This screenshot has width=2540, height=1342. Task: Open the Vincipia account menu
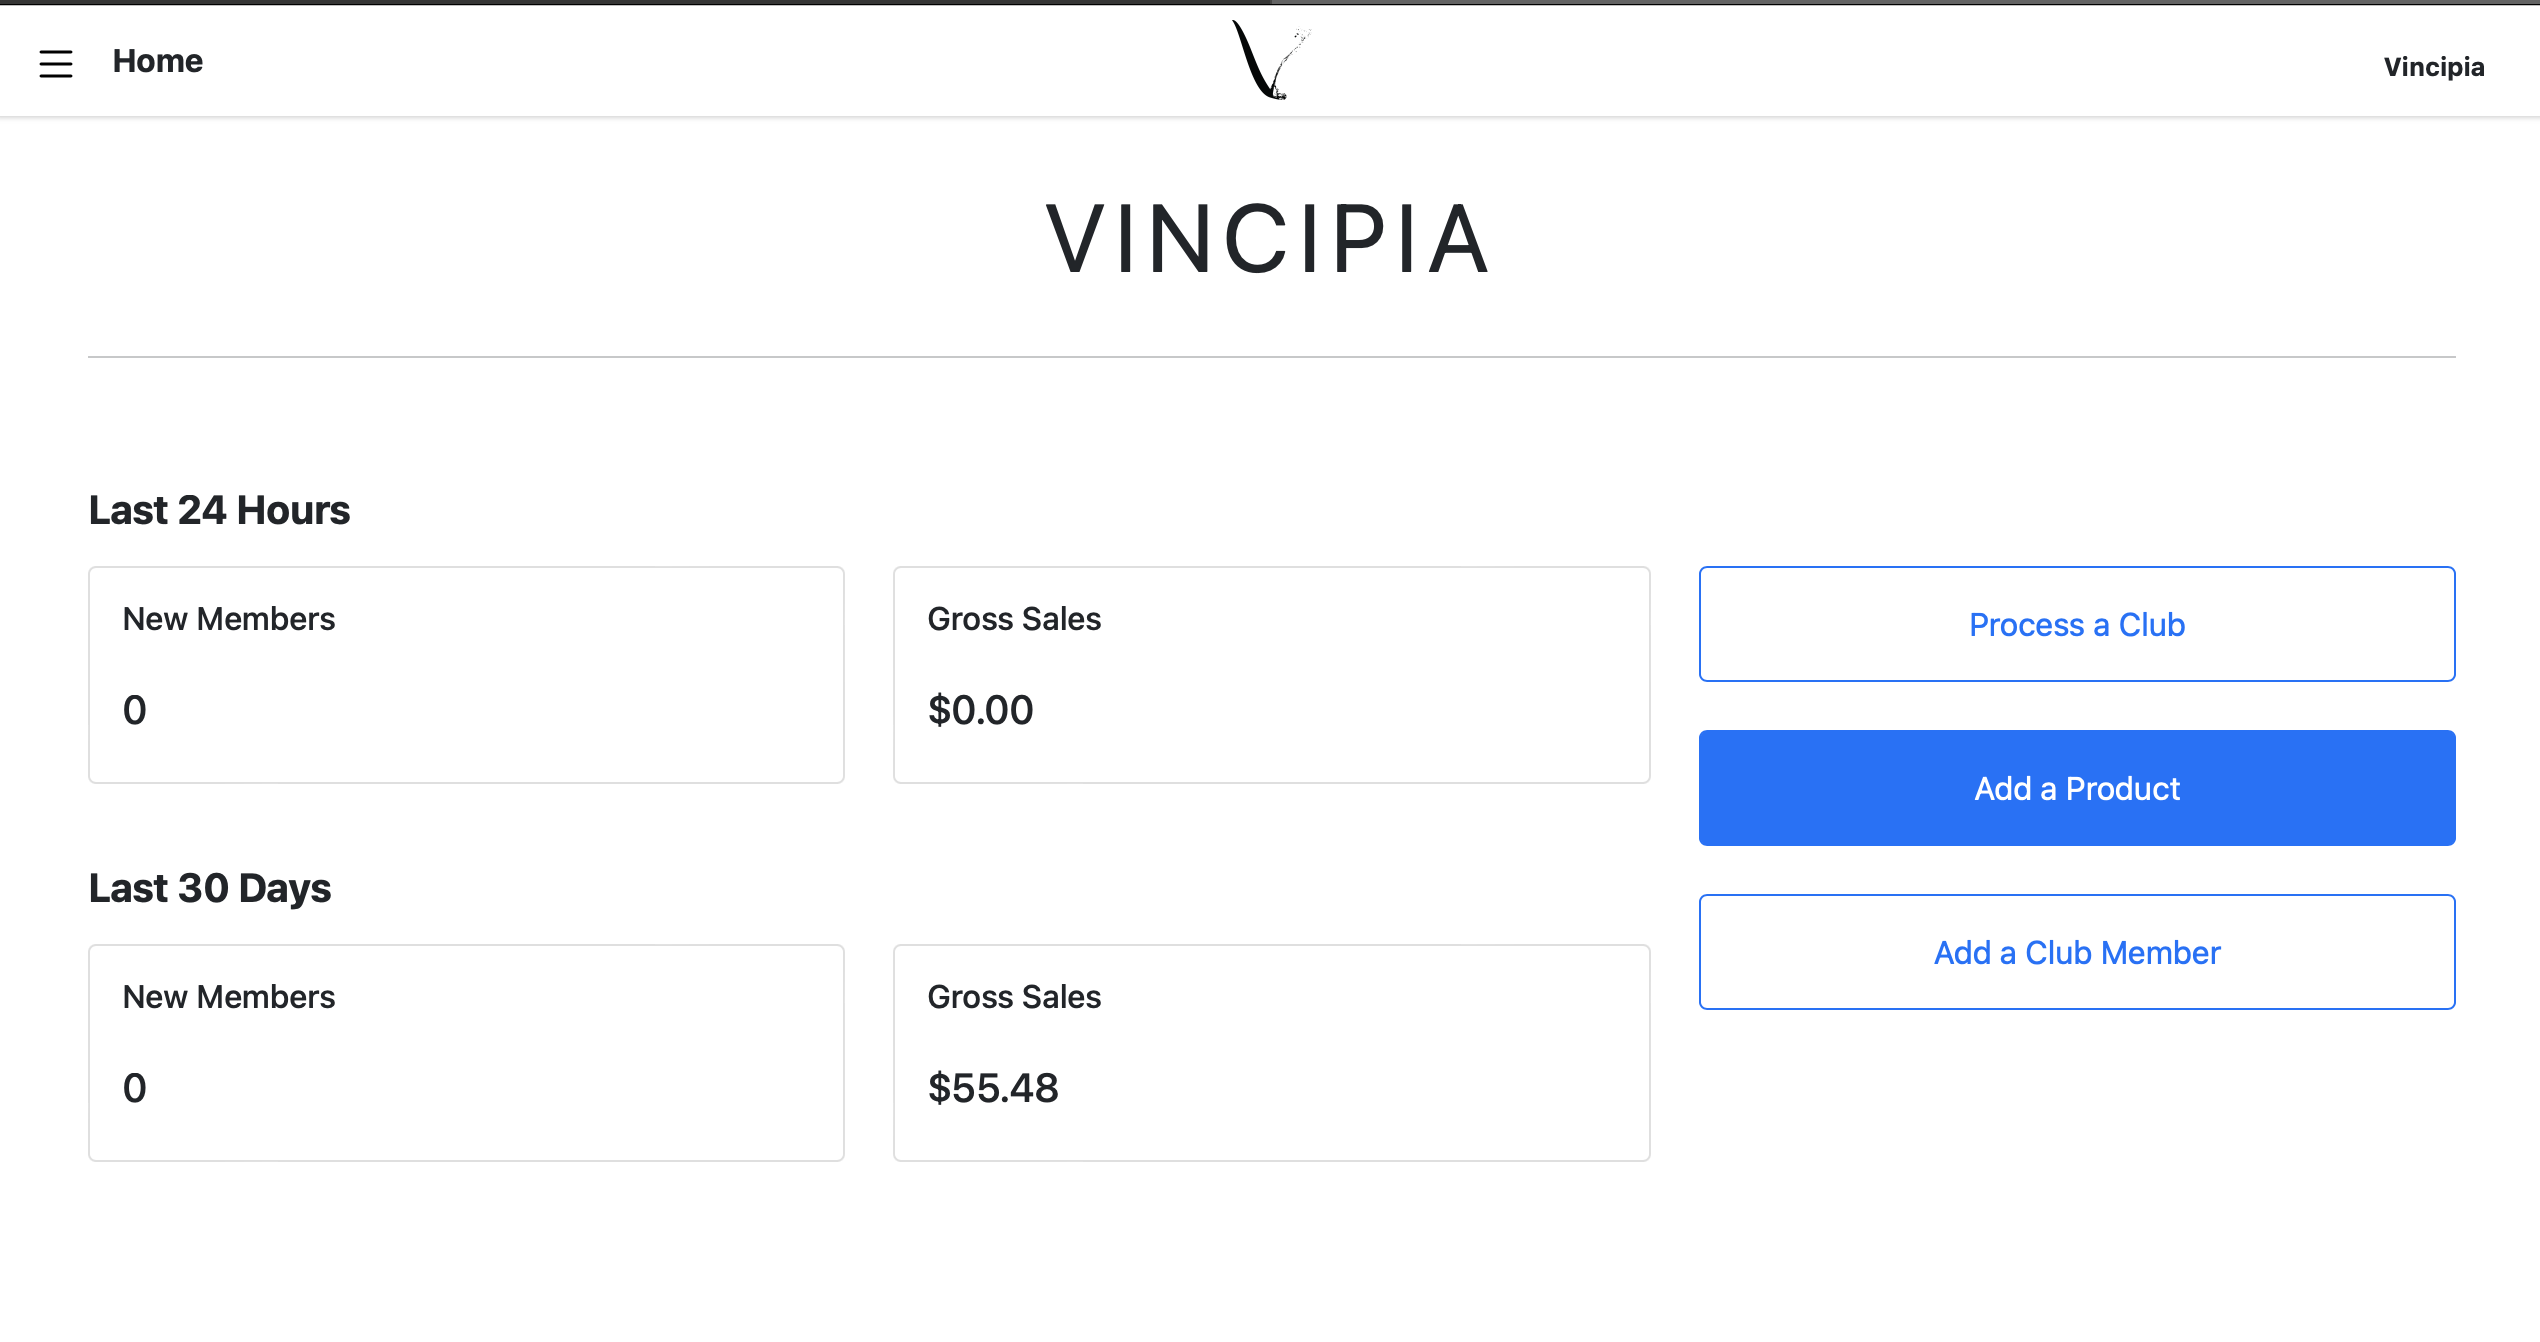2433,67
